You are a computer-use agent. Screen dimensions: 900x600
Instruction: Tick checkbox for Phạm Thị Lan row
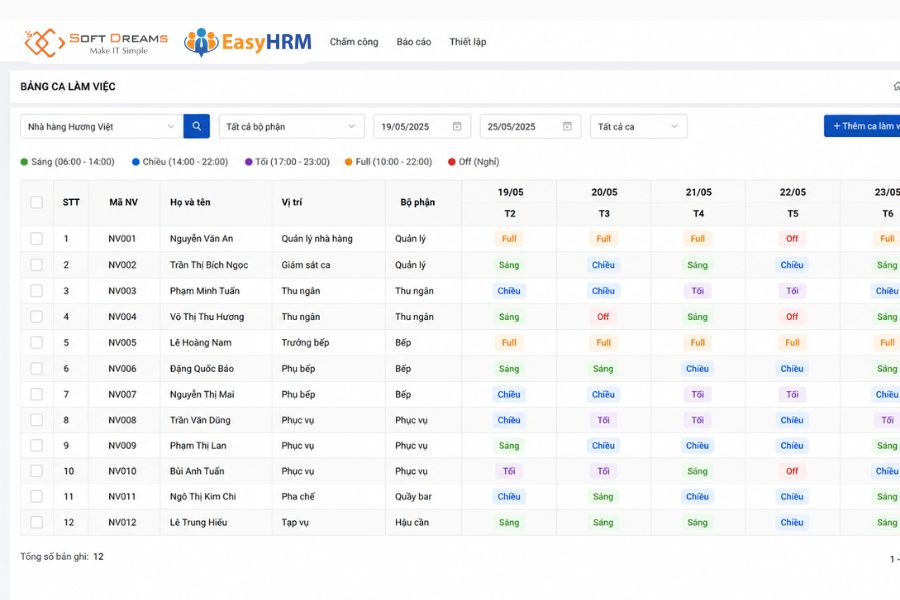(36, 445)
